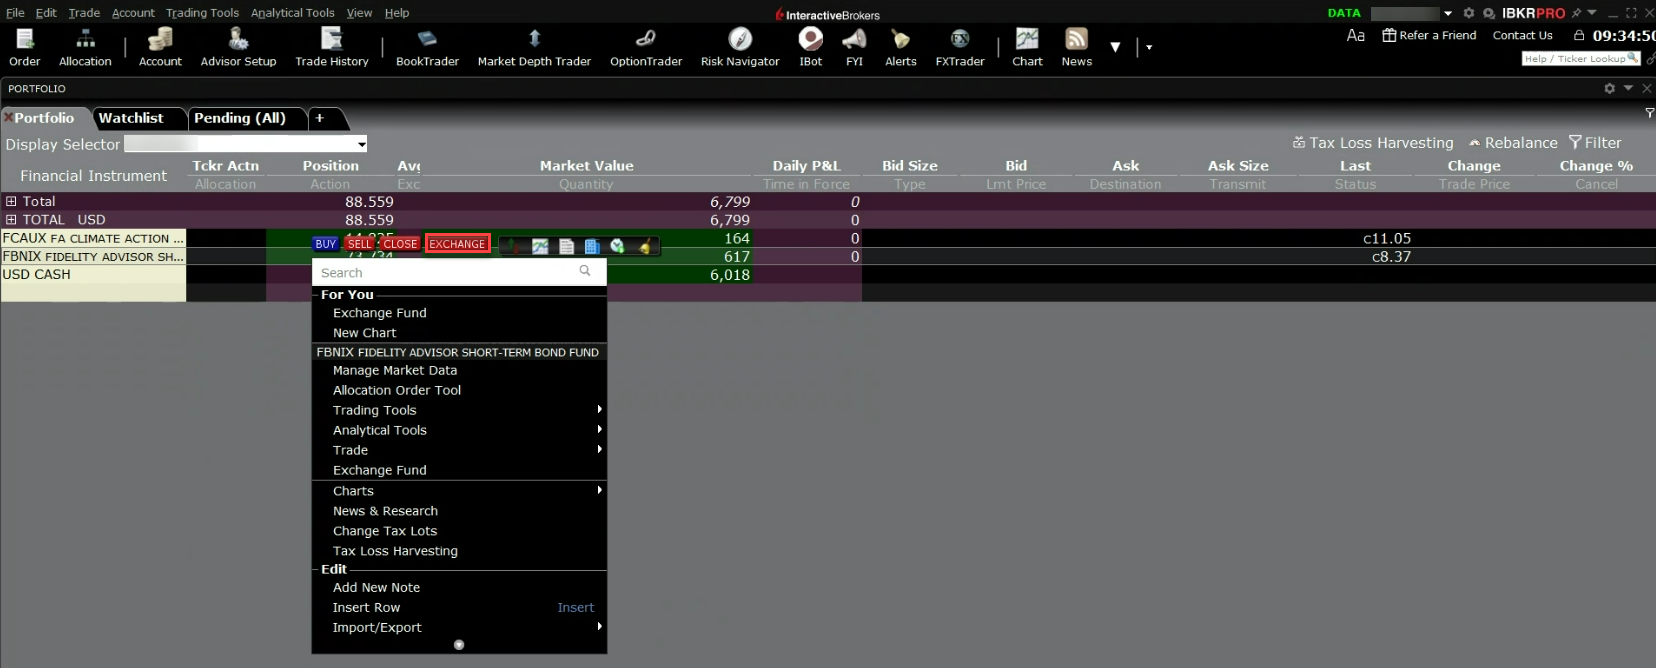
Task: Select the FCAUX FA CLIMATE ACTION row
Action: tap(93, 238)
